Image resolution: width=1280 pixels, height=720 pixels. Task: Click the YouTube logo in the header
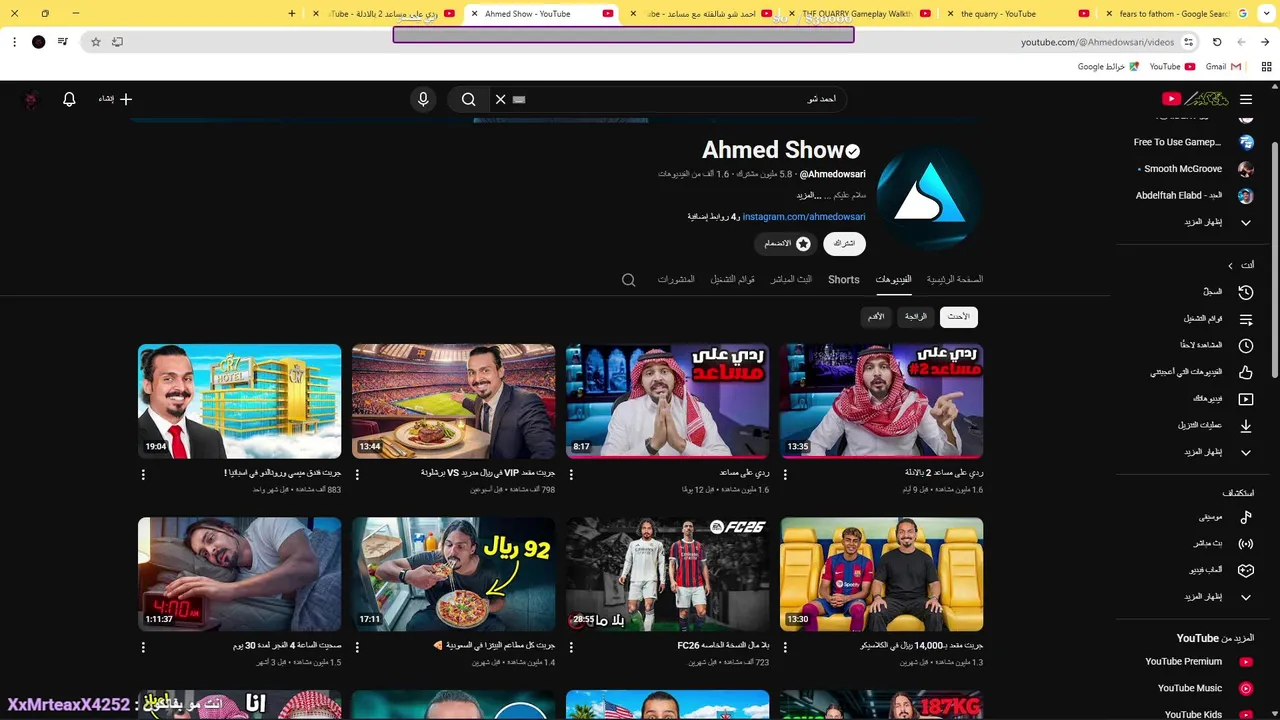tap(1195, 99)
